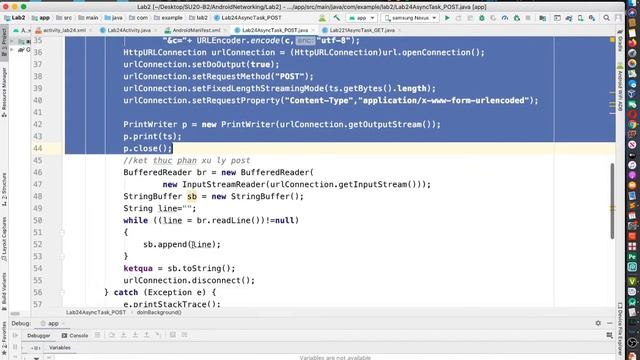
Task: Open the Gradle tool window side tab
Action: (620, 41)
